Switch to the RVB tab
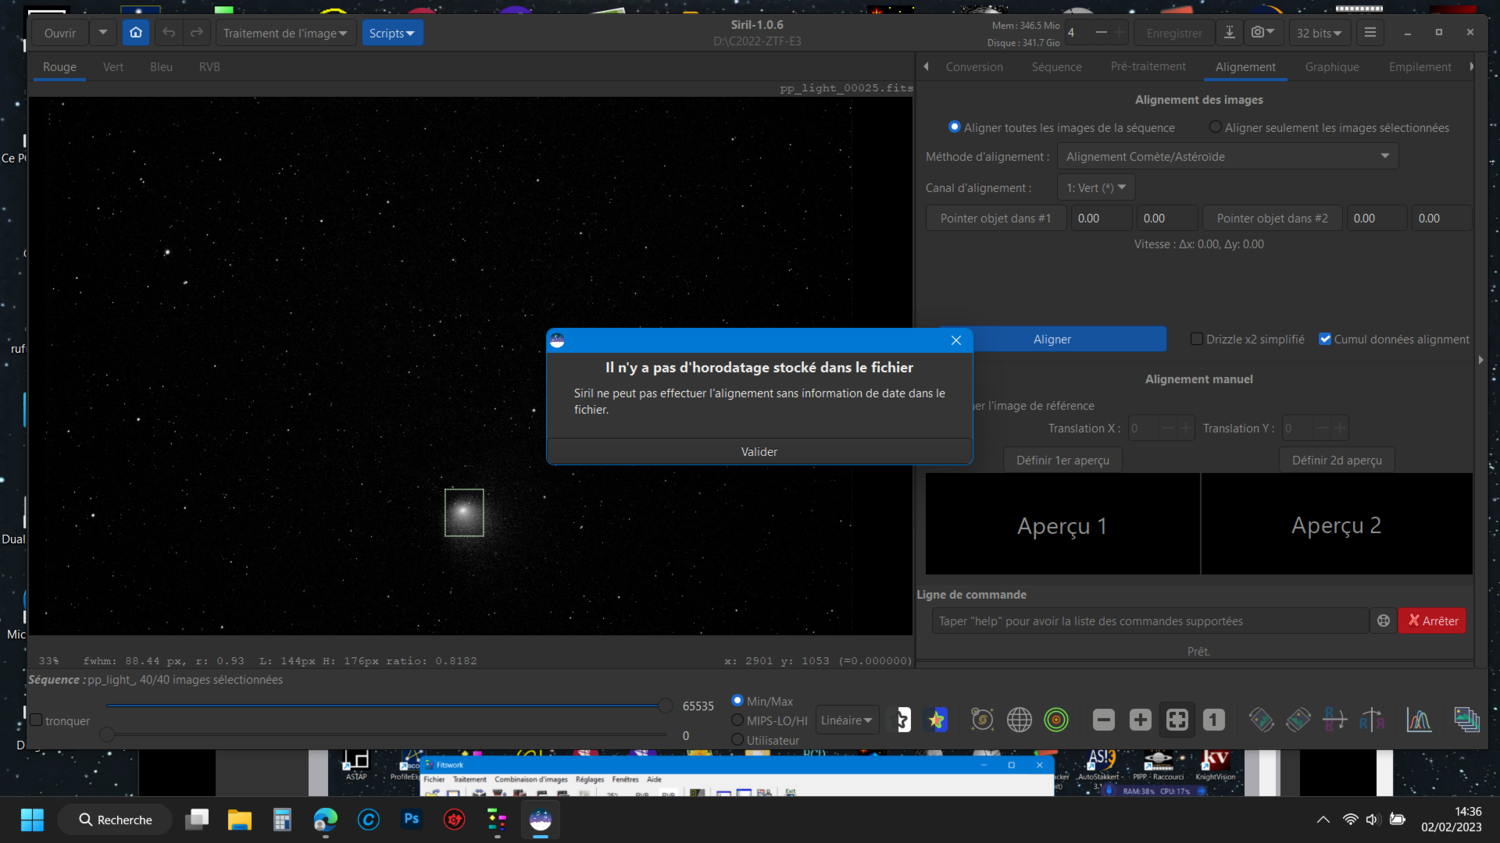 (209, 67)
